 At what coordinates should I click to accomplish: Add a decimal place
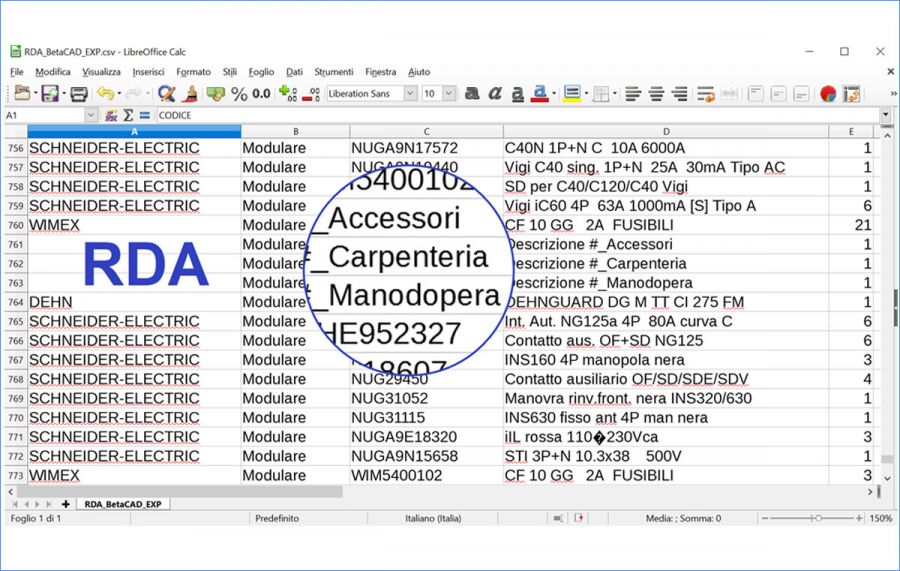tap(288, 93)
